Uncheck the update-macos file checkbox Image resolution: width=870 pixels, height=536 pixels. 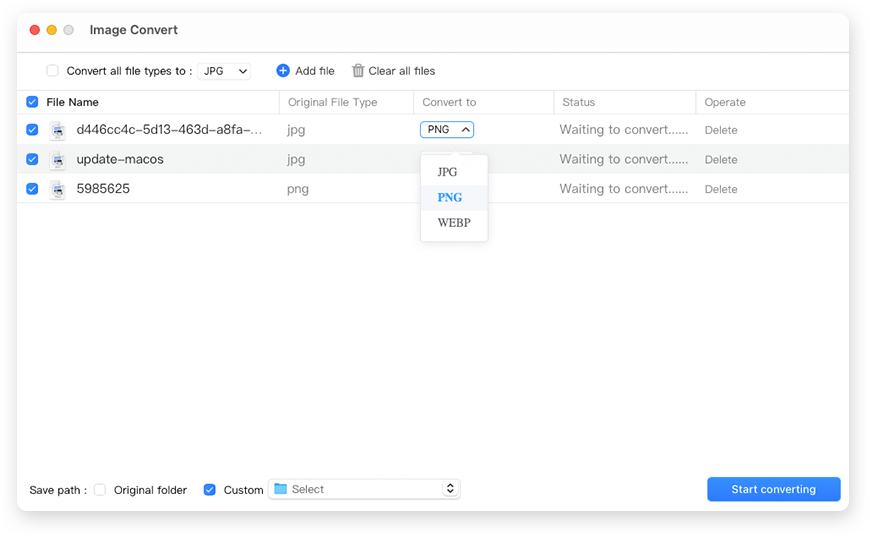pos(32,160)
